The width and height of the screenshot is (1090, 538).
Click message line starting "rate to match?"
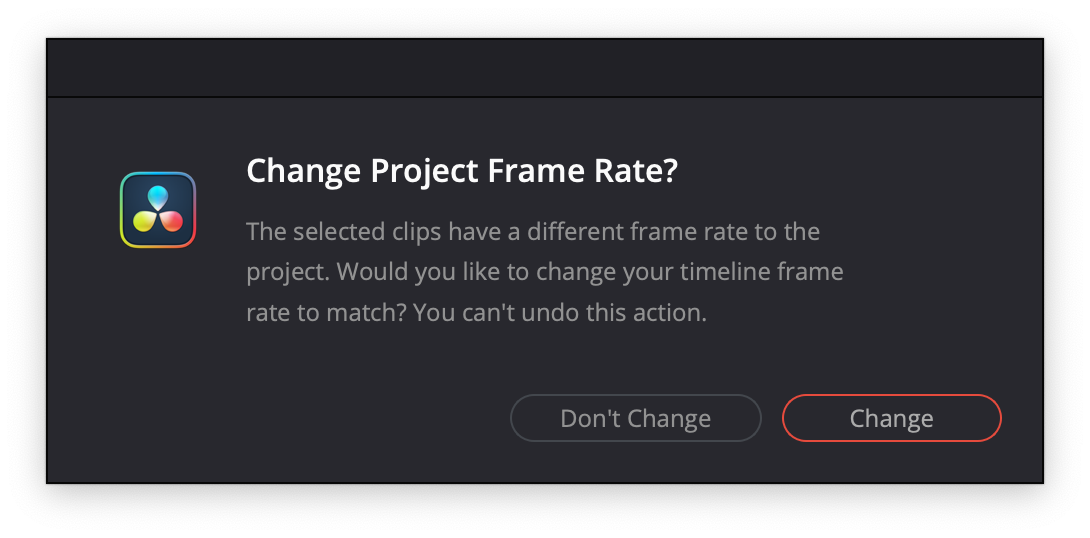[x=476, y=312]
